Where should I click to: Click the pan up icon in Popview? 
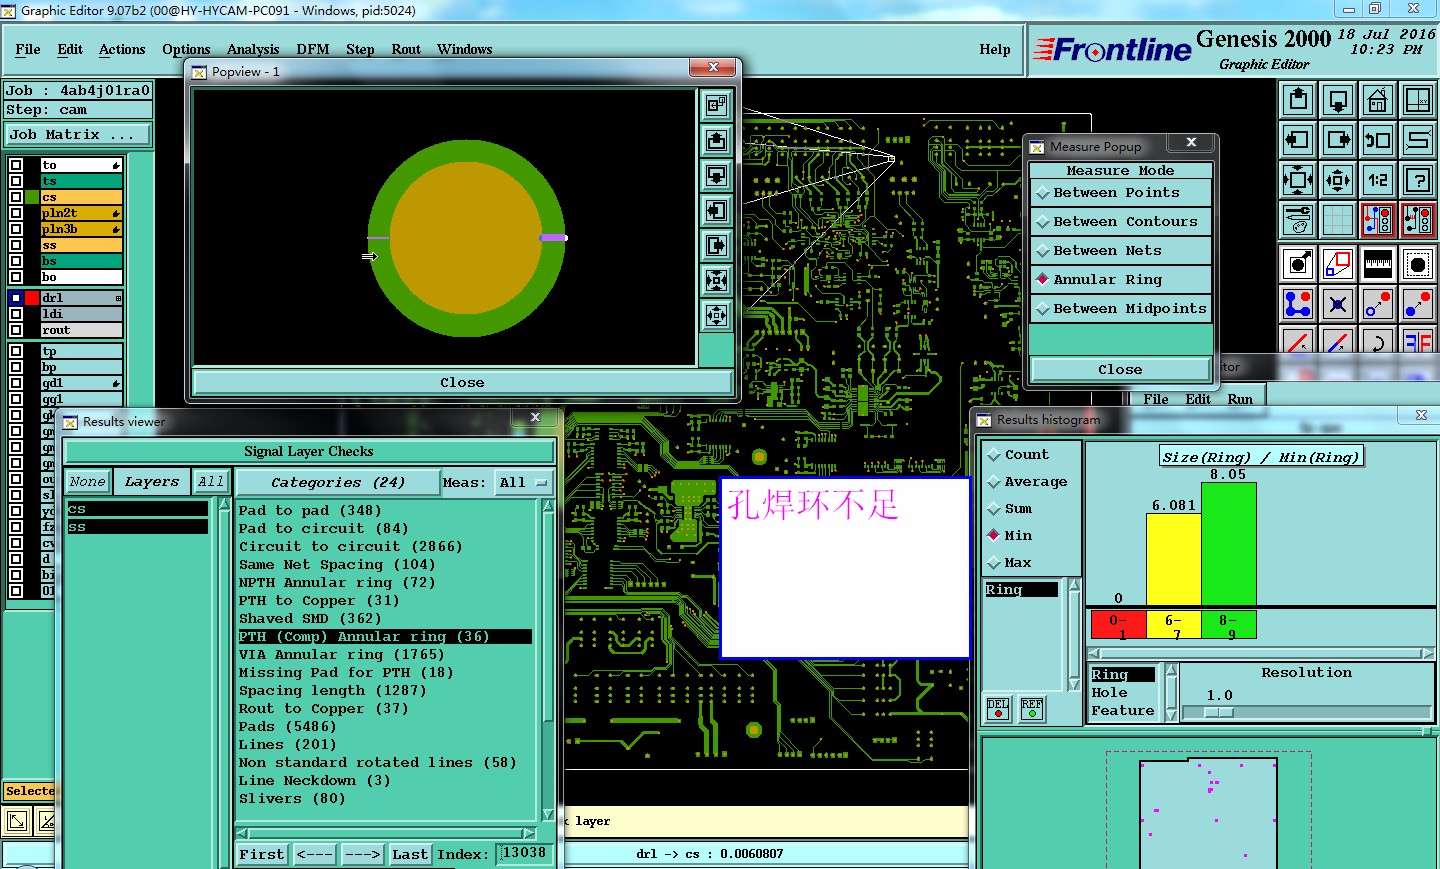point(716,141)
